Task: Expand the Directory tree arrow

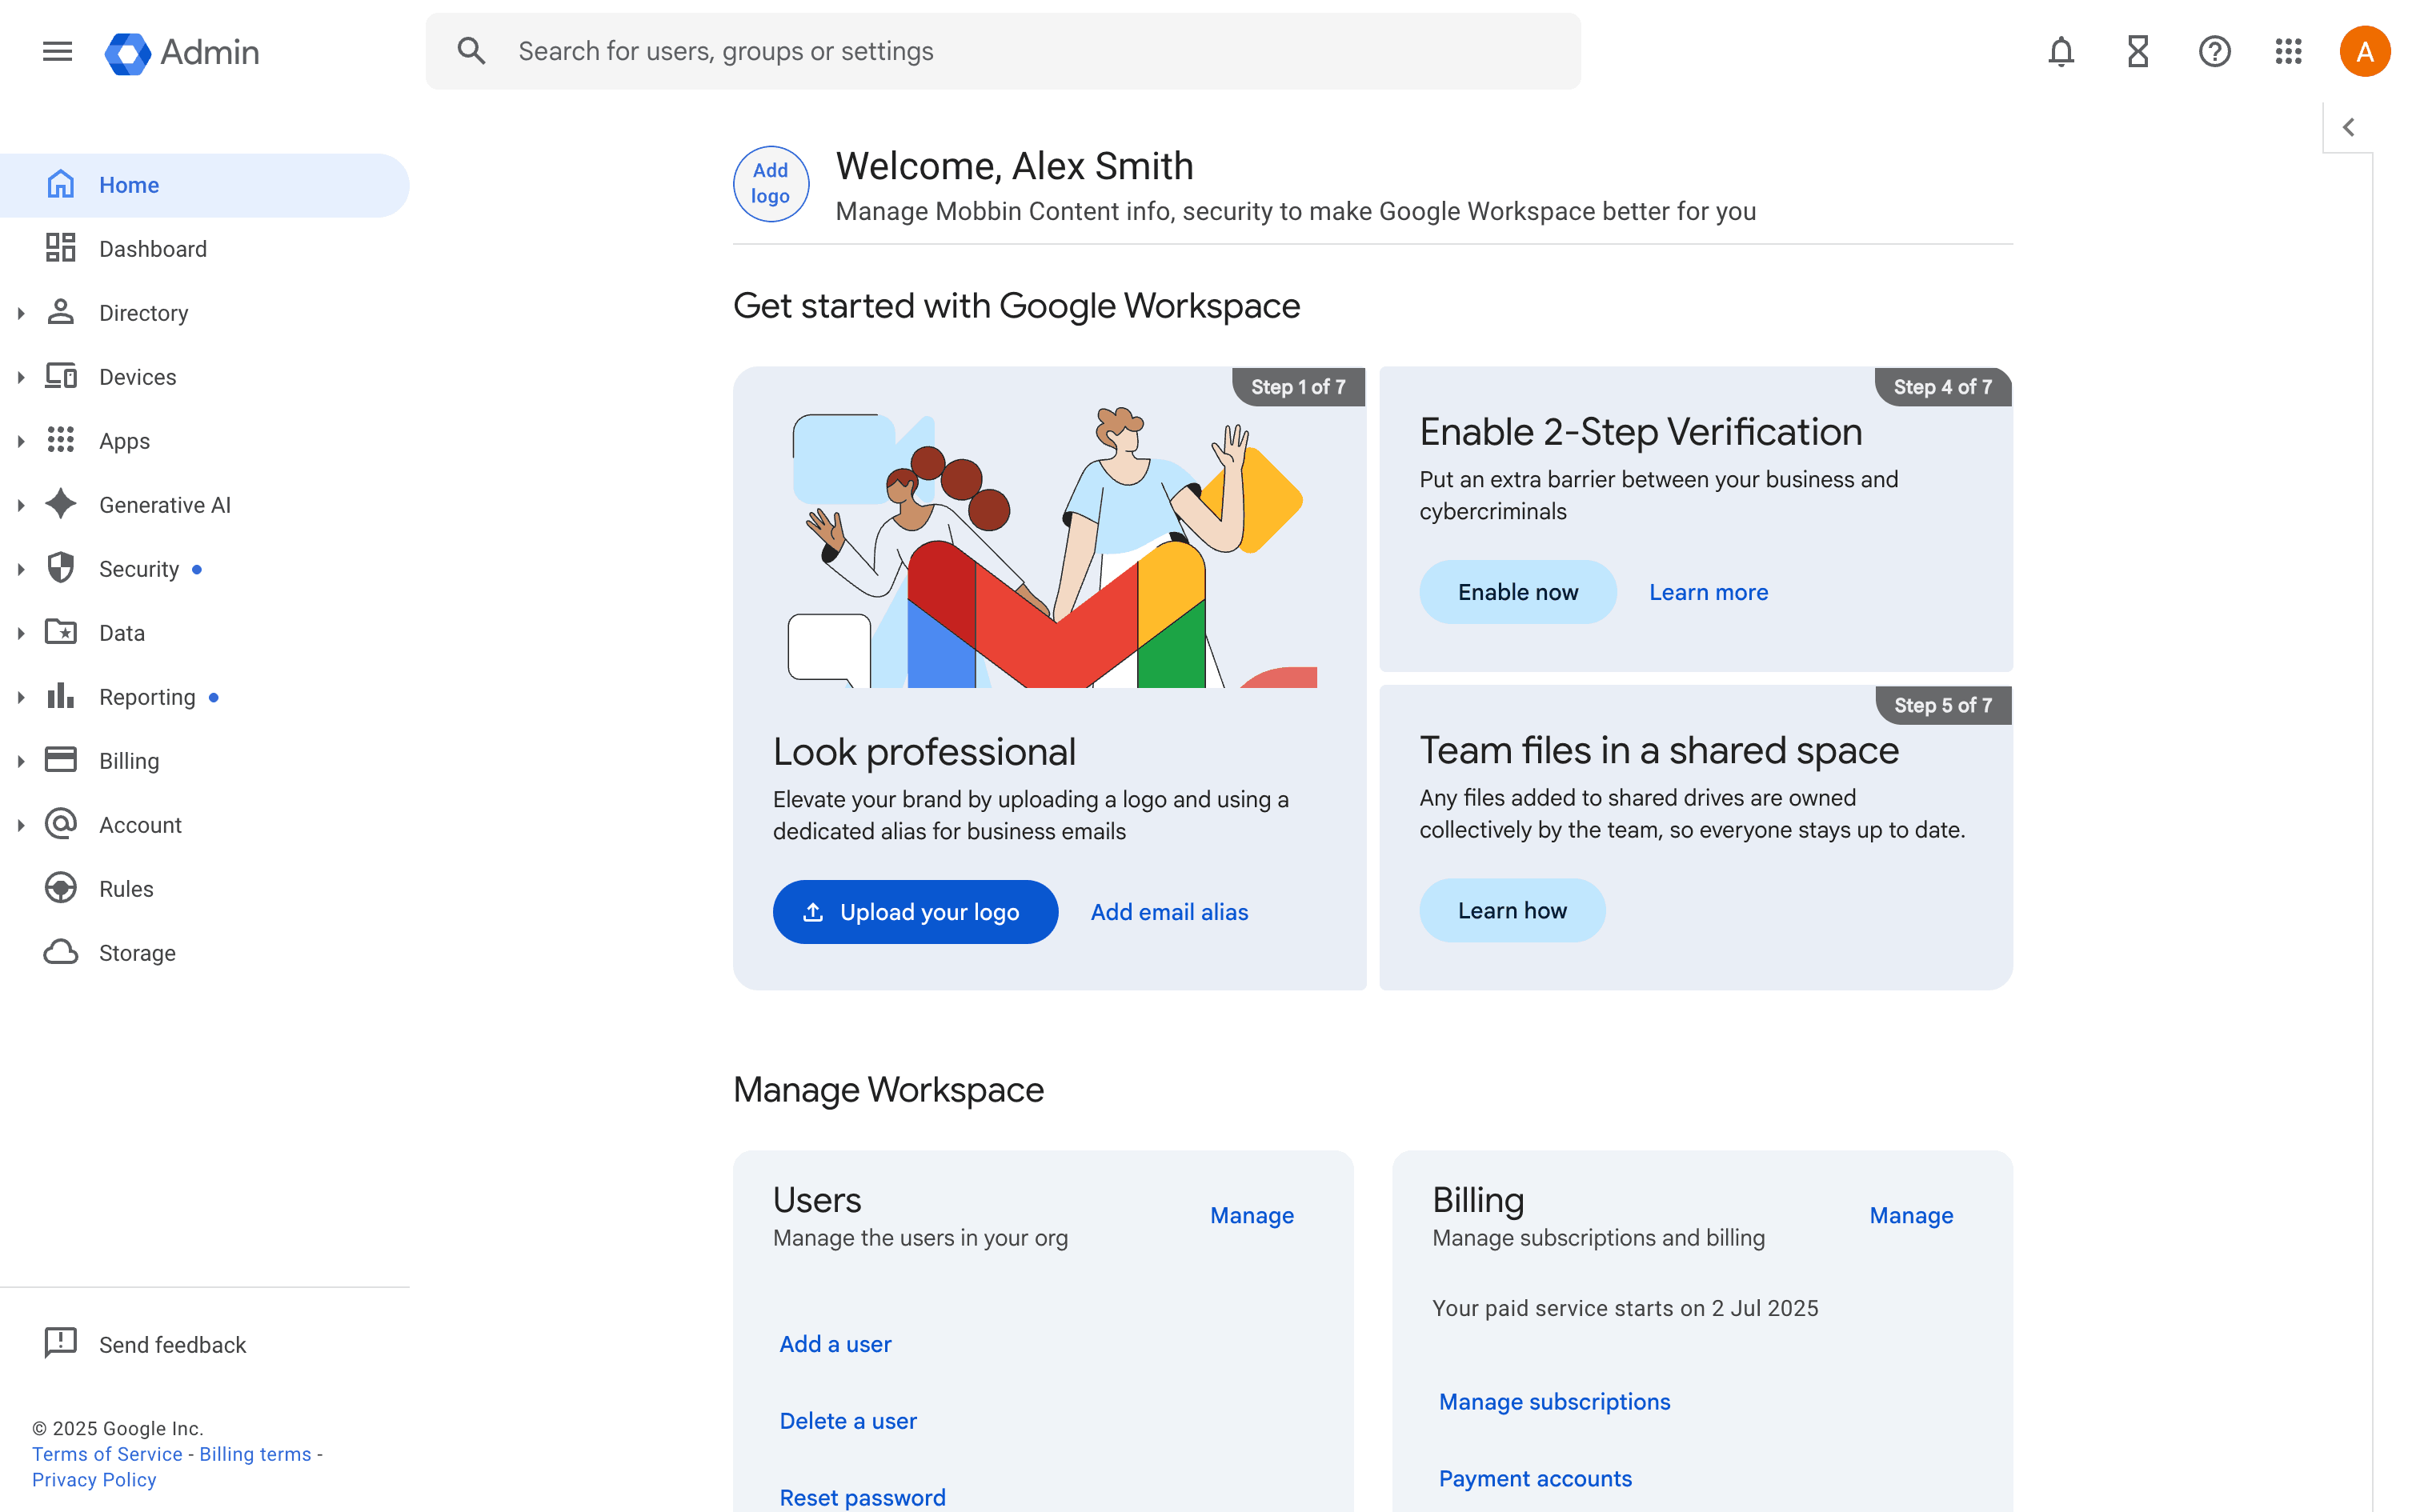Action: click(x=20, y=313)
